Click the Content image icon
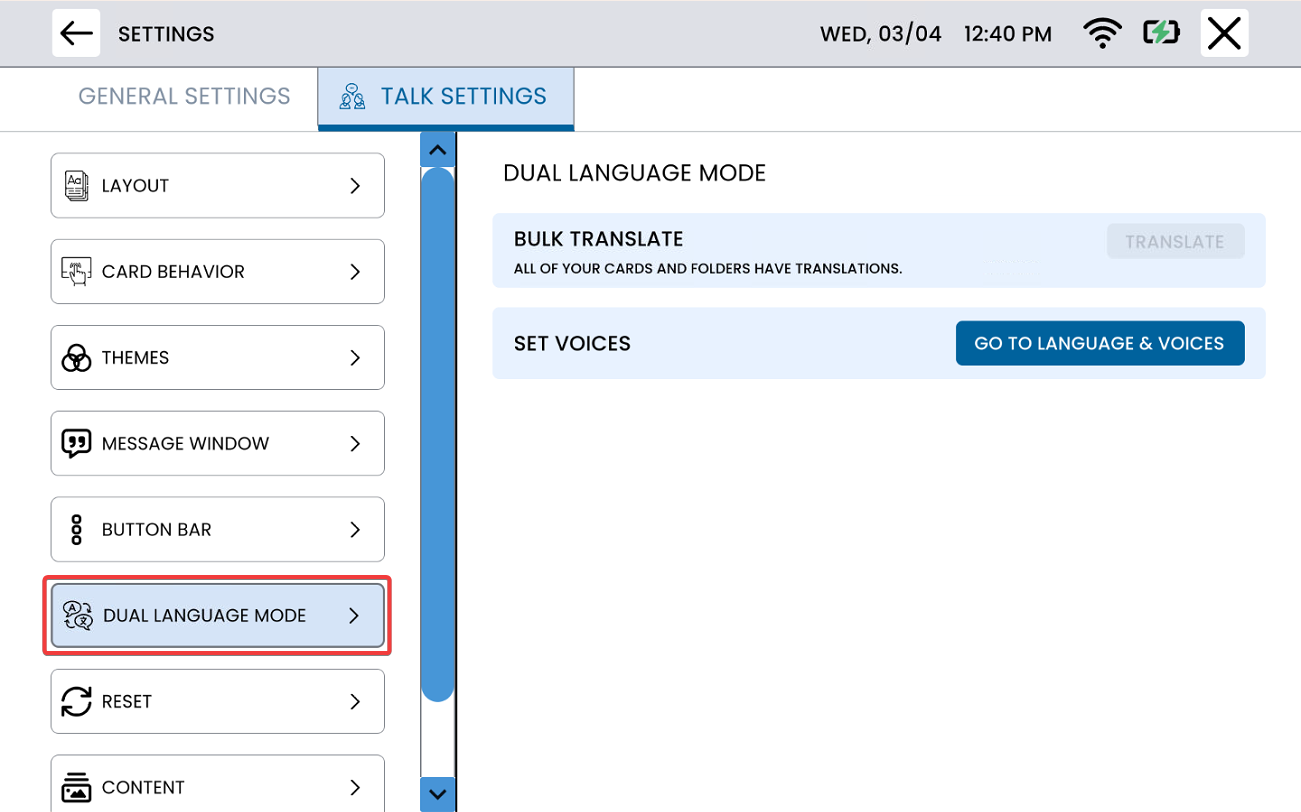Screen dimensions: 1301x812 76,788
